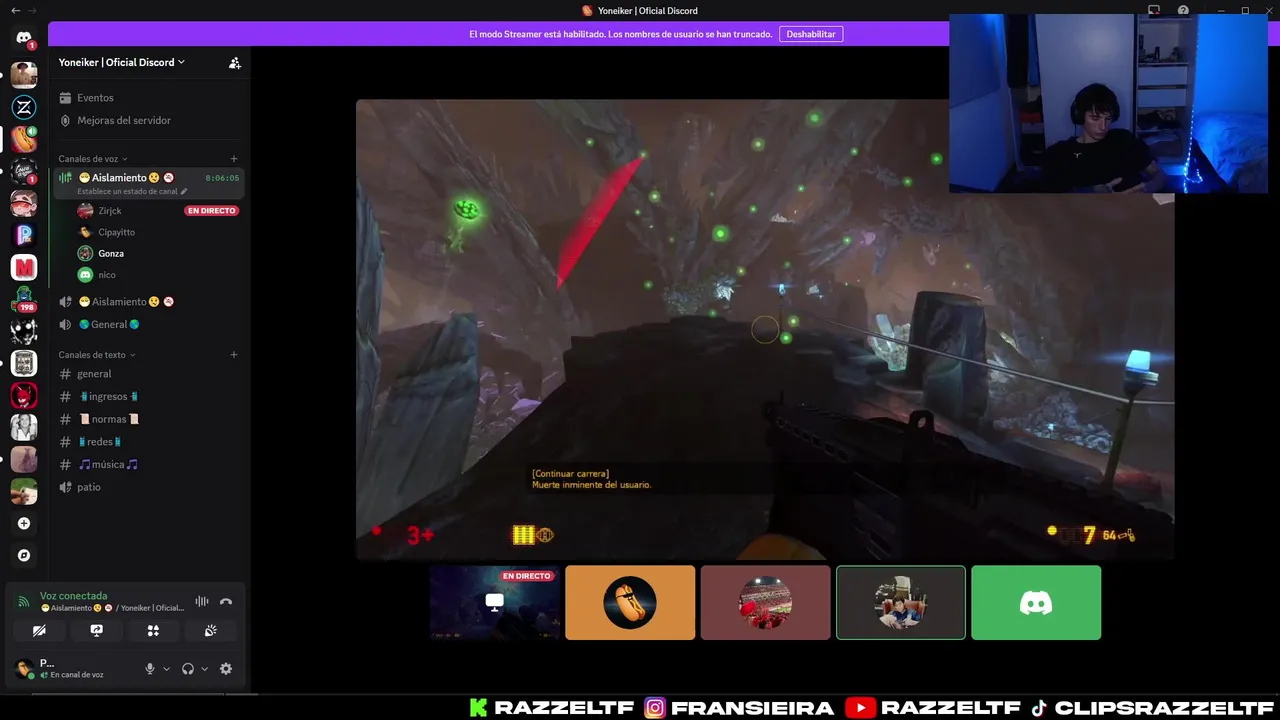The width and height of the screenshot is (1280, 720).
Task: Create a text channel with plus icon
Action: (x=234, y=355)
